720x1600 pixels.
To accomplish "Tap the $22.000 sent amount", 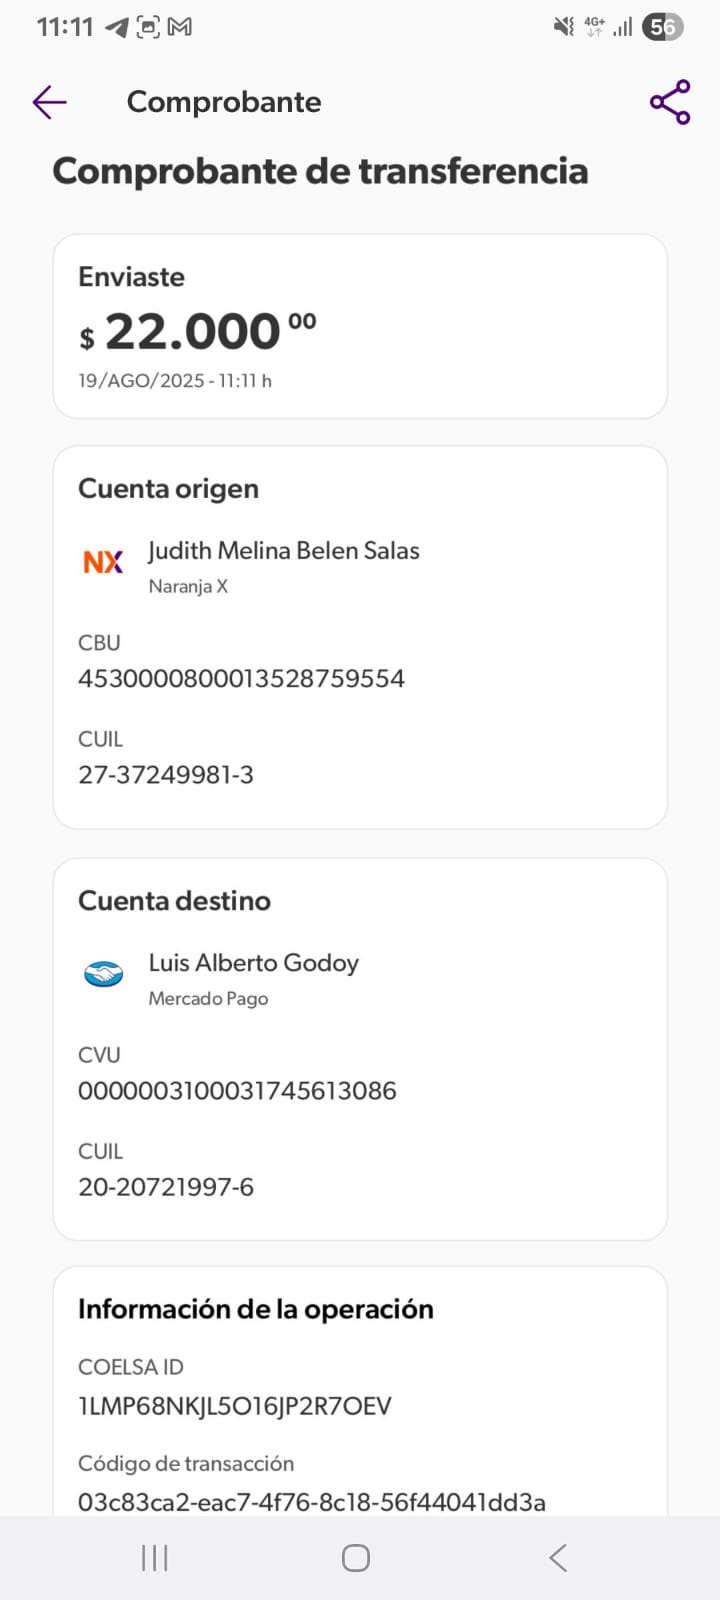I will [198, 332].
